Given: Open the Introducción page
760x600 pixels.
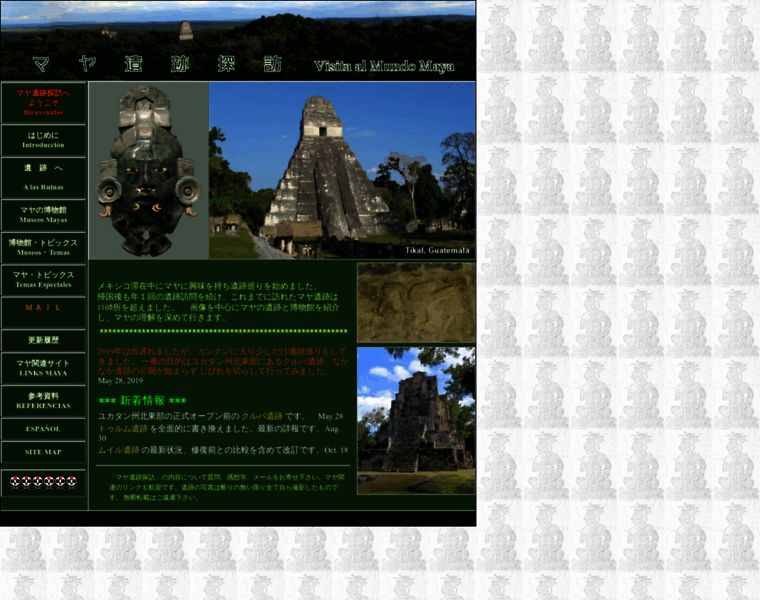Looking at the screenshot, I should 43,140.
